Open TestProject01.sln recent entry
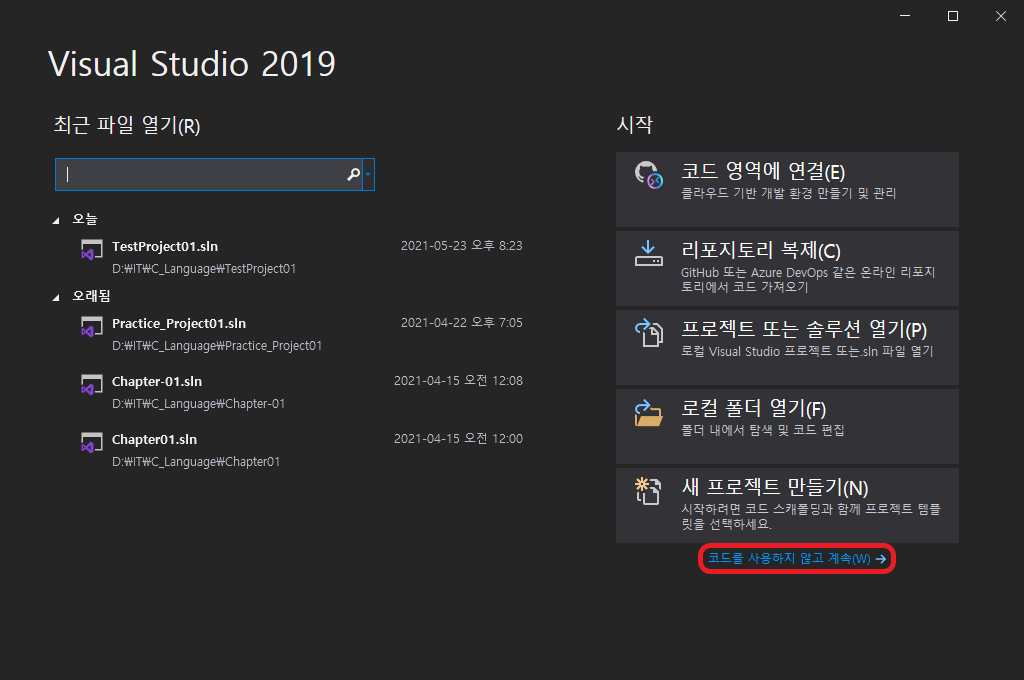Viewport: 1024px width, 680px height. tap(301, 257)
